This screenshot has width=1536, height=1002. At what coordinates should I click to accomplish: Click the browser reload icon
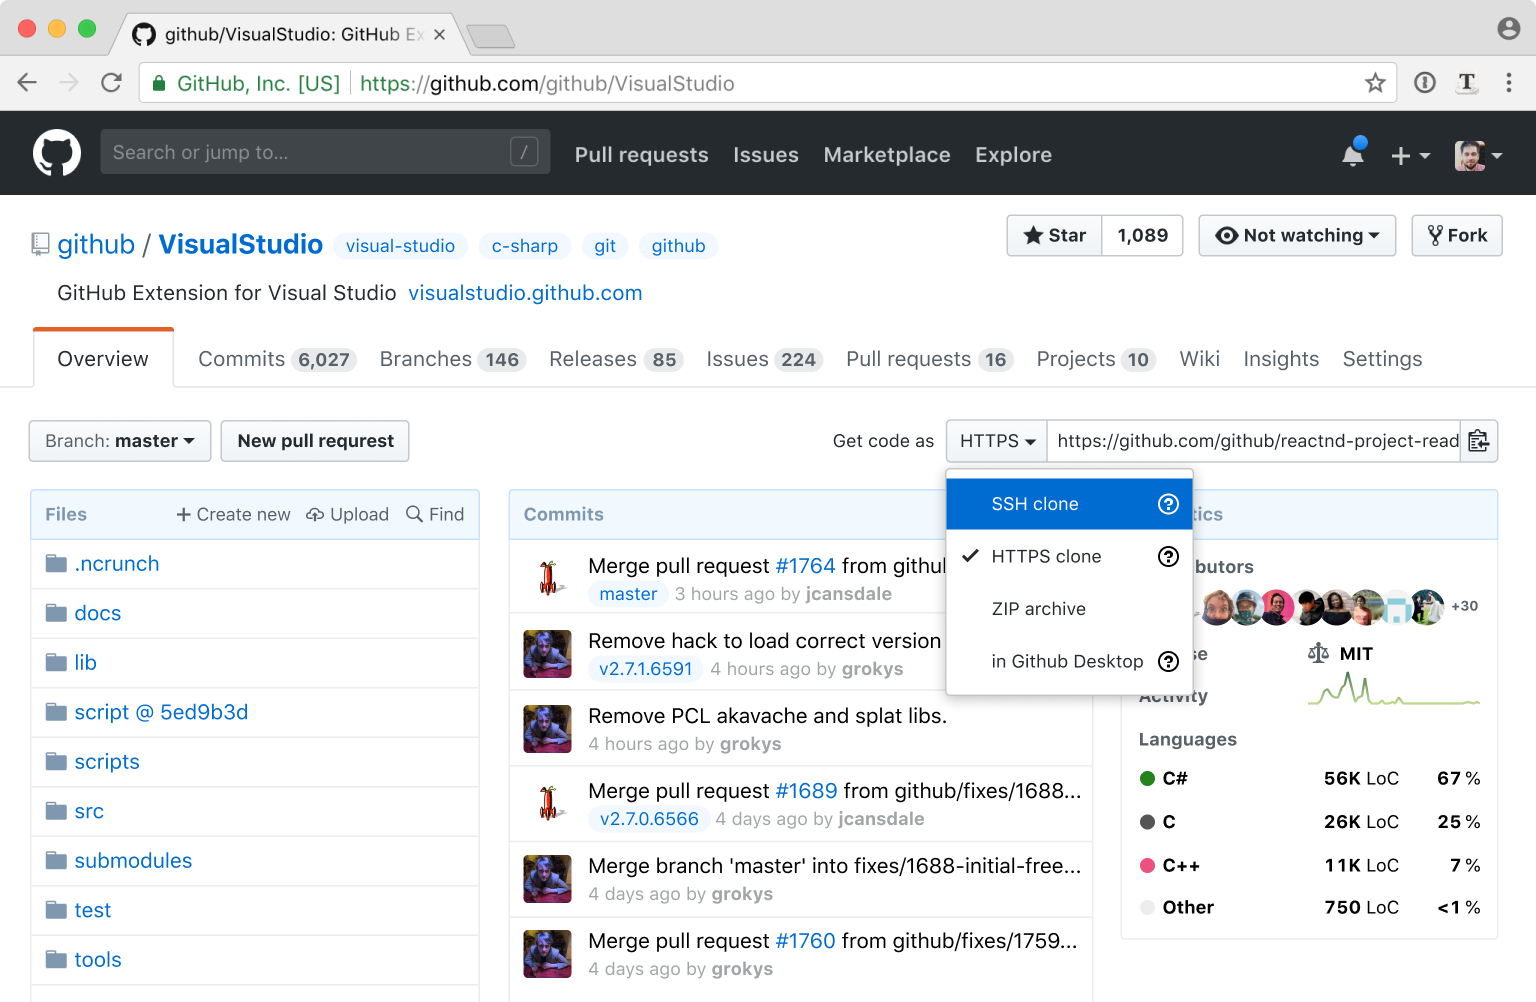(x=111, y=83)
